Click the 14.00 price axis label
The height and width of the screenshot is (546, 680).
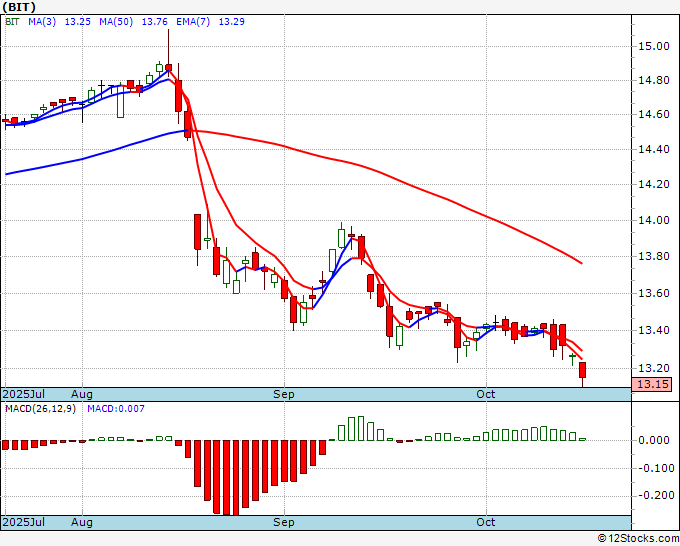coord(654,220)
